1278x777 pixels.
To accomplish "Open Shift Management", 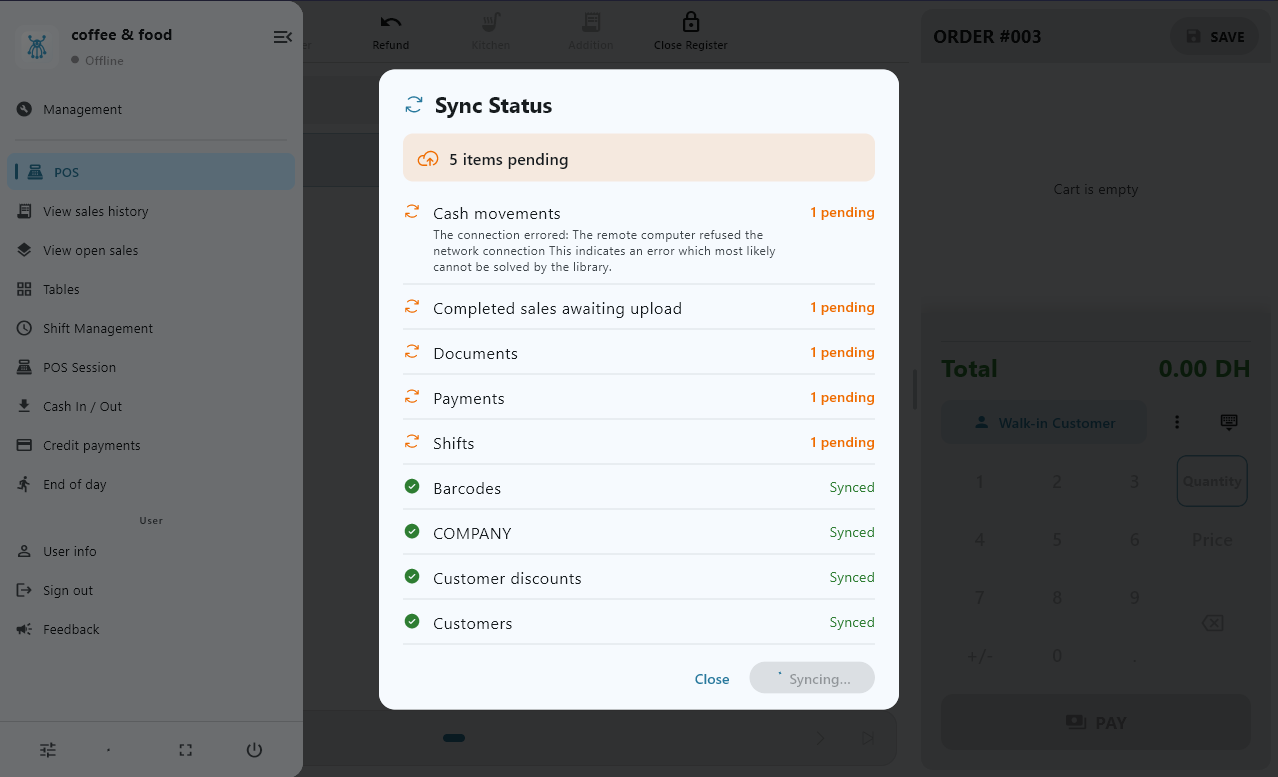I will coord(151,328).
